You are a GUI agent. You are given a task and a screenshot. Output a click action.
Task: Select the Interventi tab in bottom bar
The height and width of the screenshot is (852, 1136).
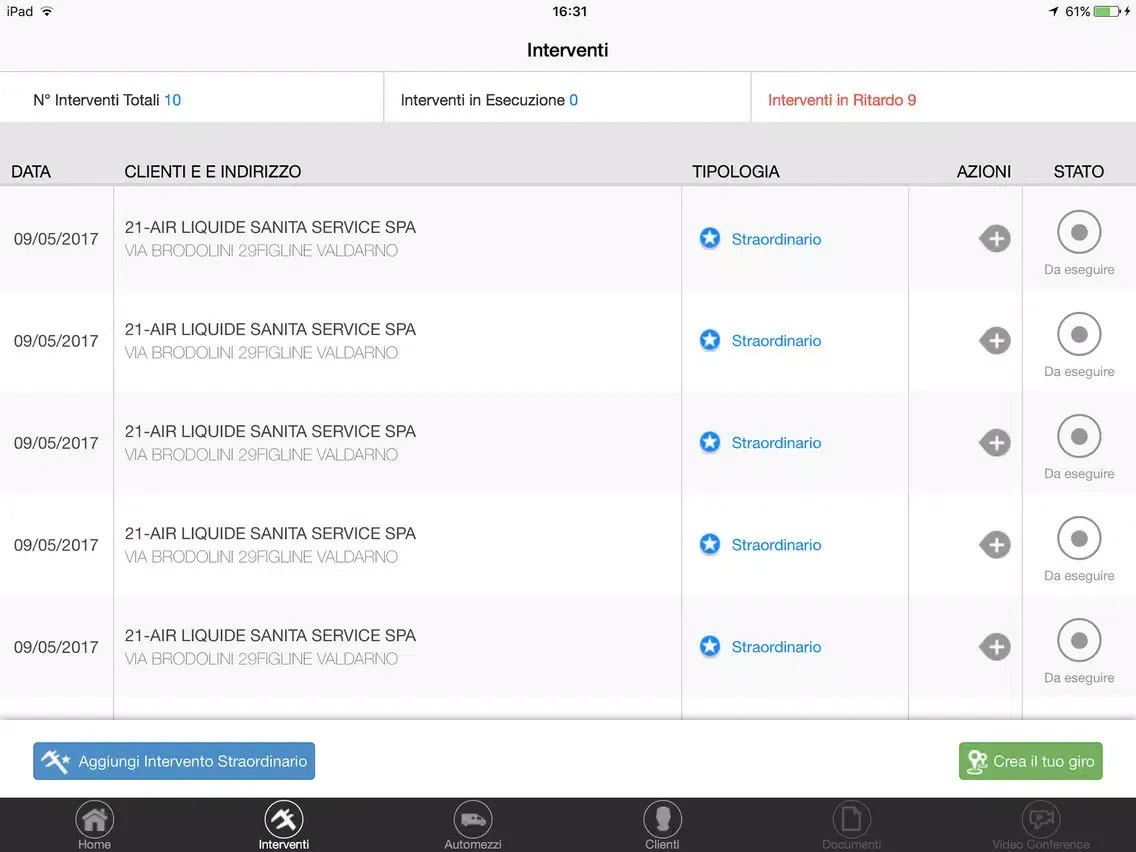[284, 820]
